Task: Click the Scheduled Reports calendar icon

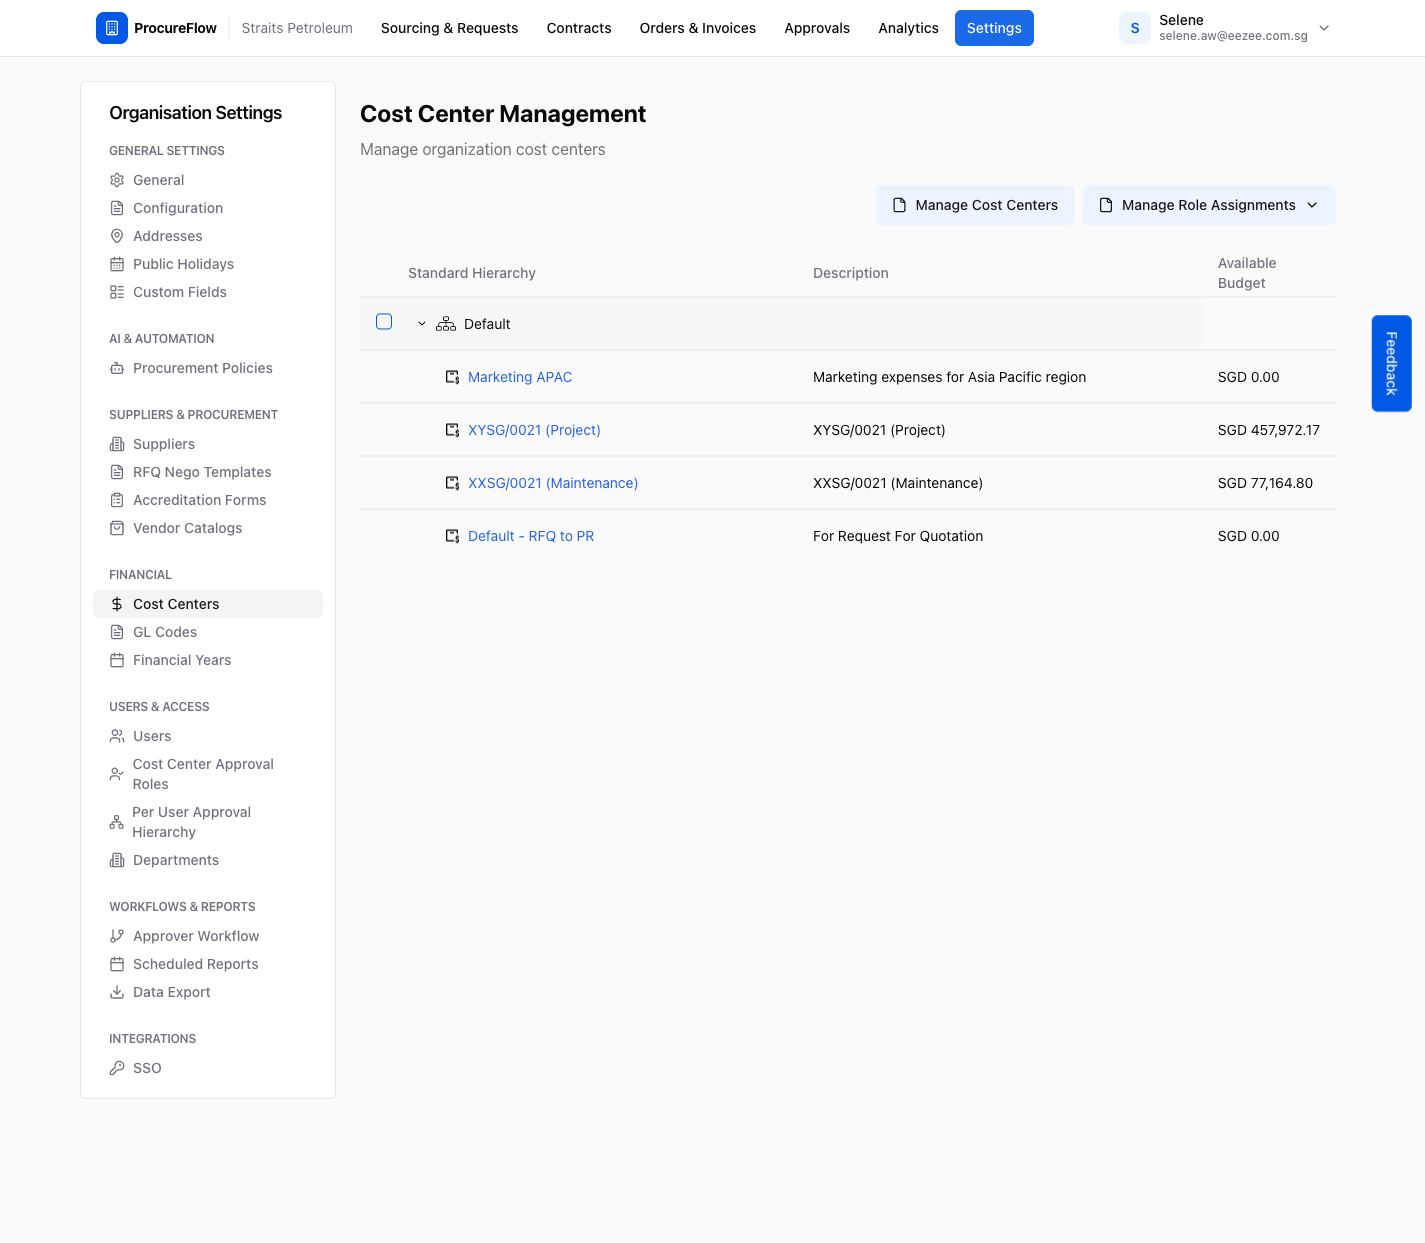Action: (117, 964)
